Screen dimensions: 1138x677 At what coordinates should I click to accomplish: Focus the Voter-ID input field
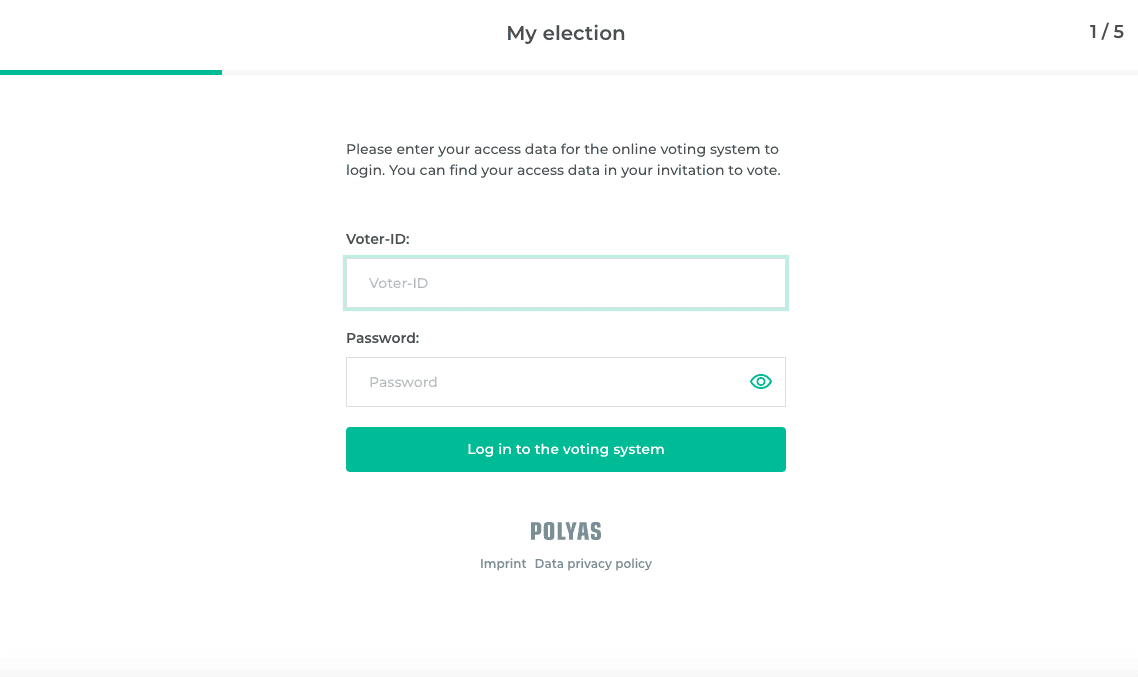pos(566,283)
